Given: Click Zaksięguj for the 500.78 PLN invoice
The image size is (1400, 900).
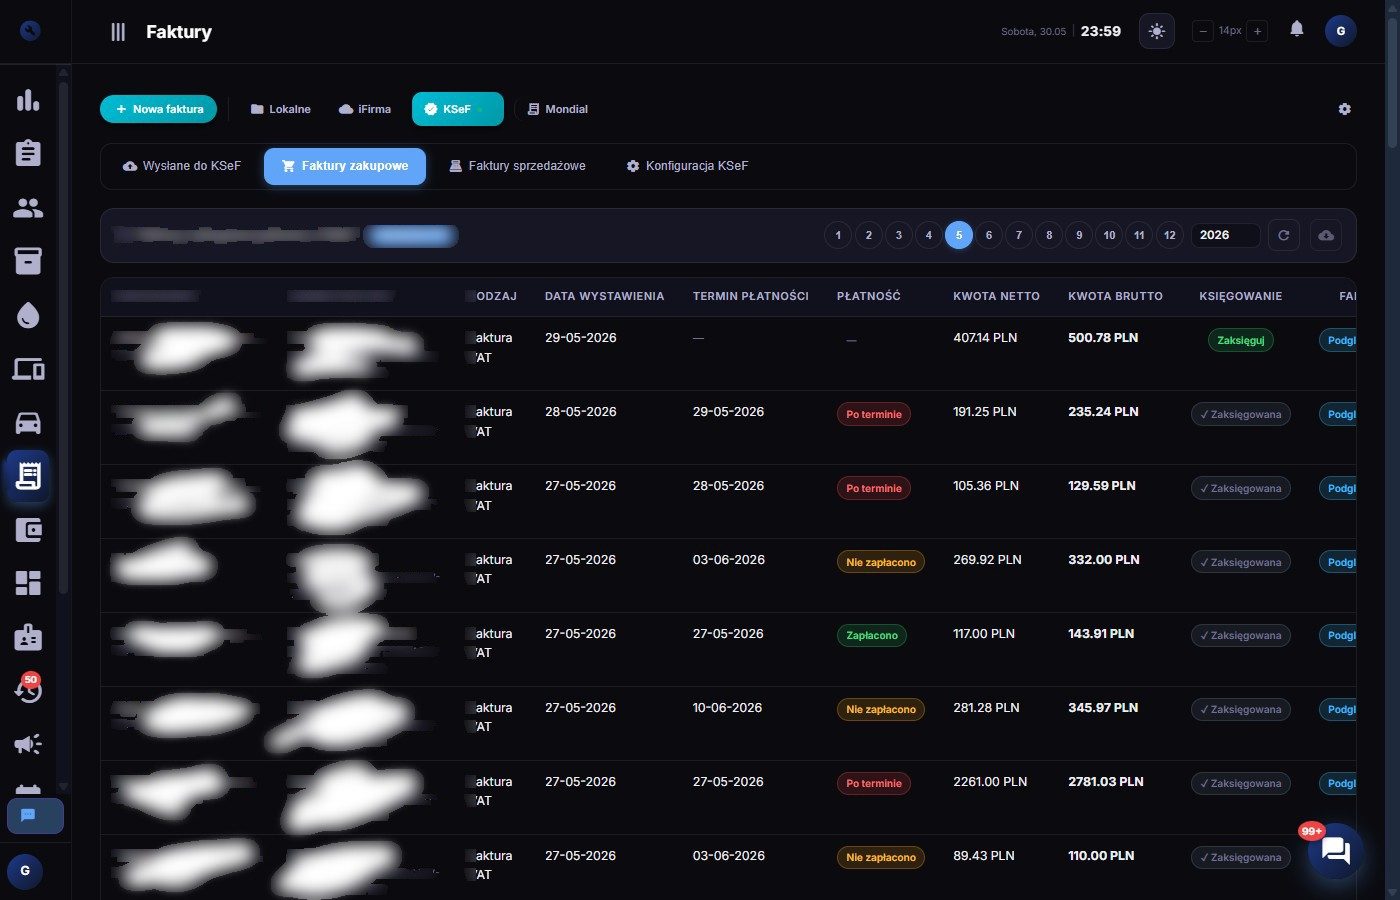Looking at the screenshot, I should pos(1240,340).
